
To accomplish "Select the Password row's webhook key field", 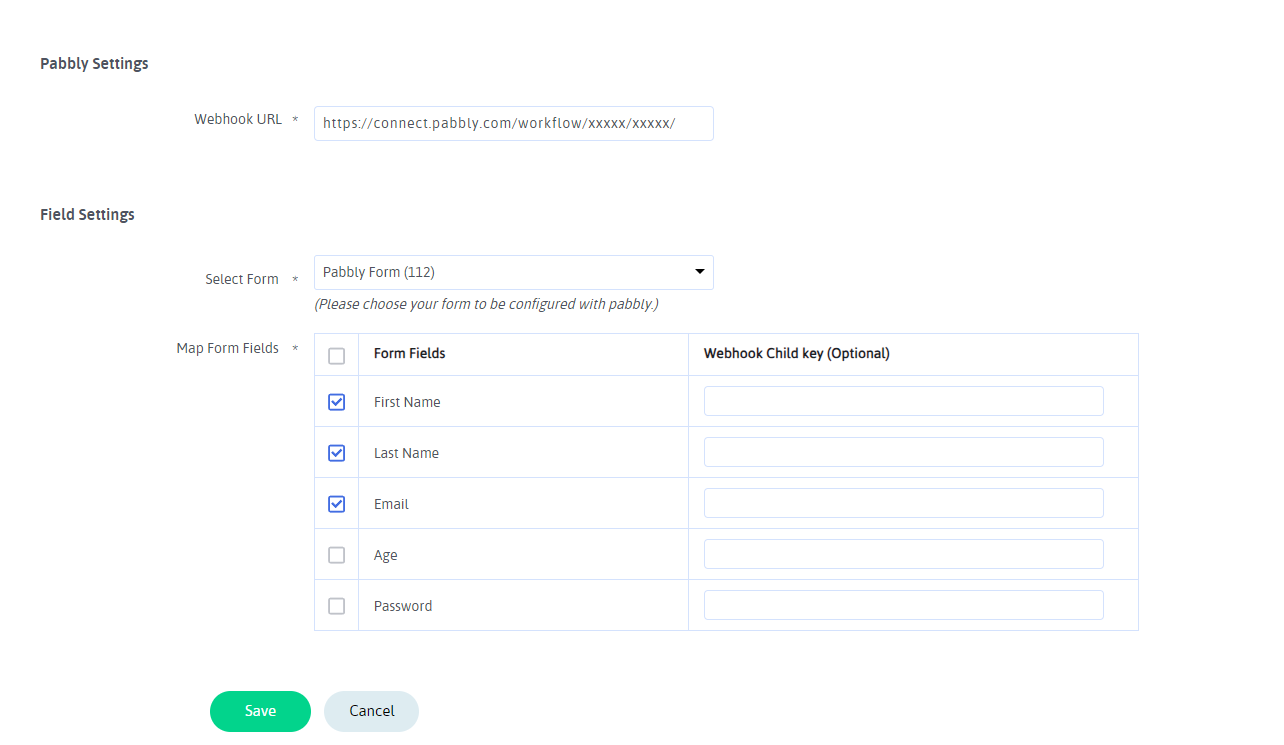I will (903, 604).
